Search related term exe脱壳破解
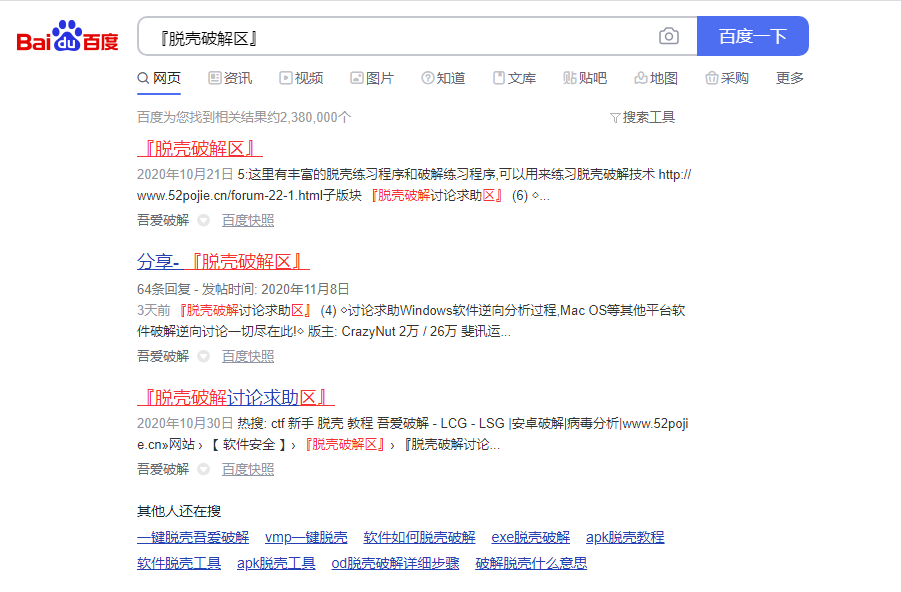This screenshot has height=592, width=901. click(531, 537)
